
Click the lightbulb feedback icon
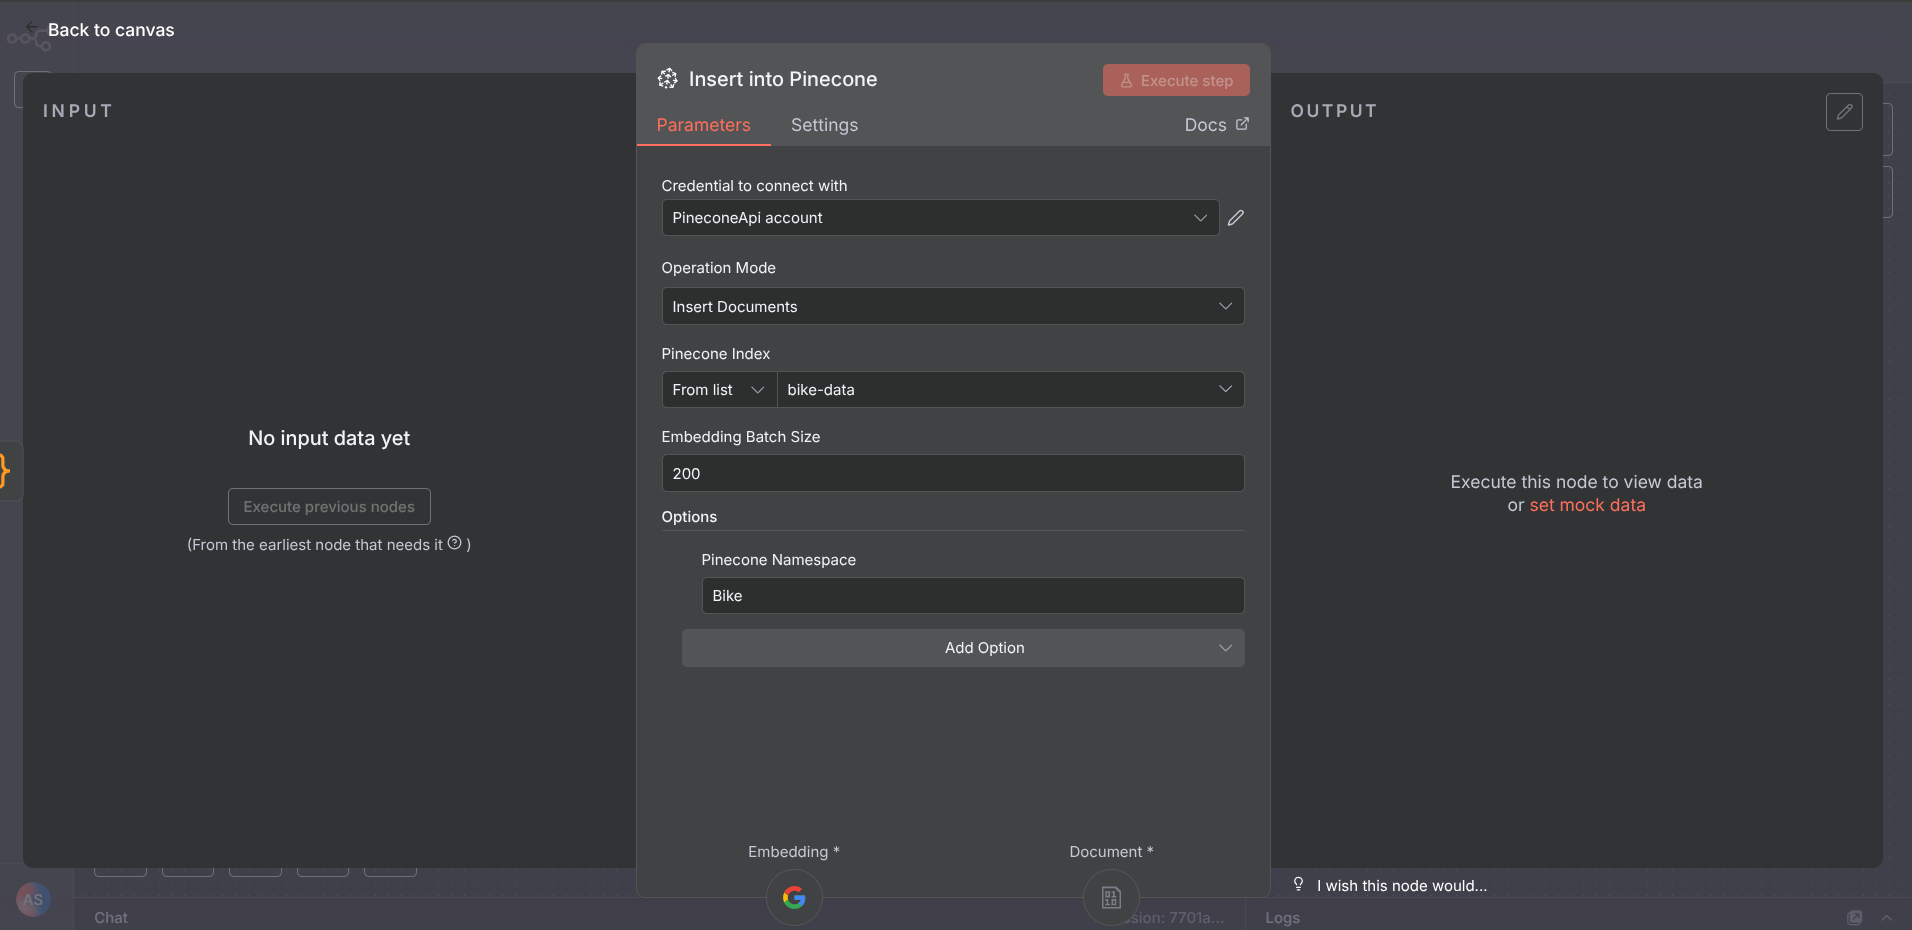click(x=1298, y=884)
